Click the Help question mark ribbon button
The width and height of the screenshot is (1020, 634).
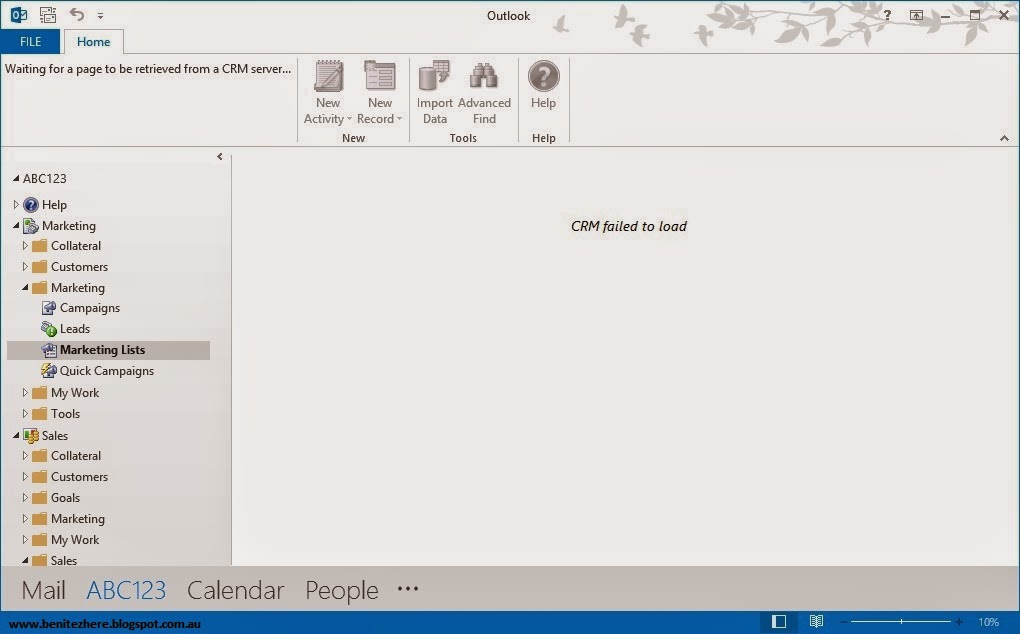tap(543, 85)
